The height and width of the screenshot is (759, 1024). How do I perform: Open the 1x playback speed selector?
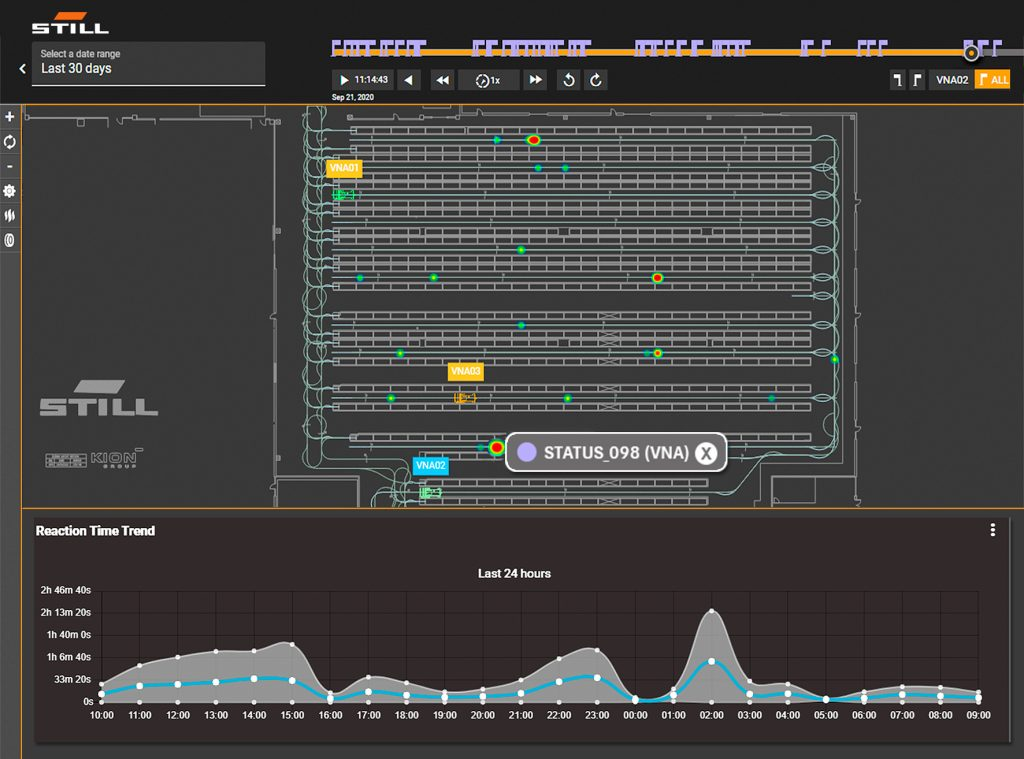[x=489, y=80]
